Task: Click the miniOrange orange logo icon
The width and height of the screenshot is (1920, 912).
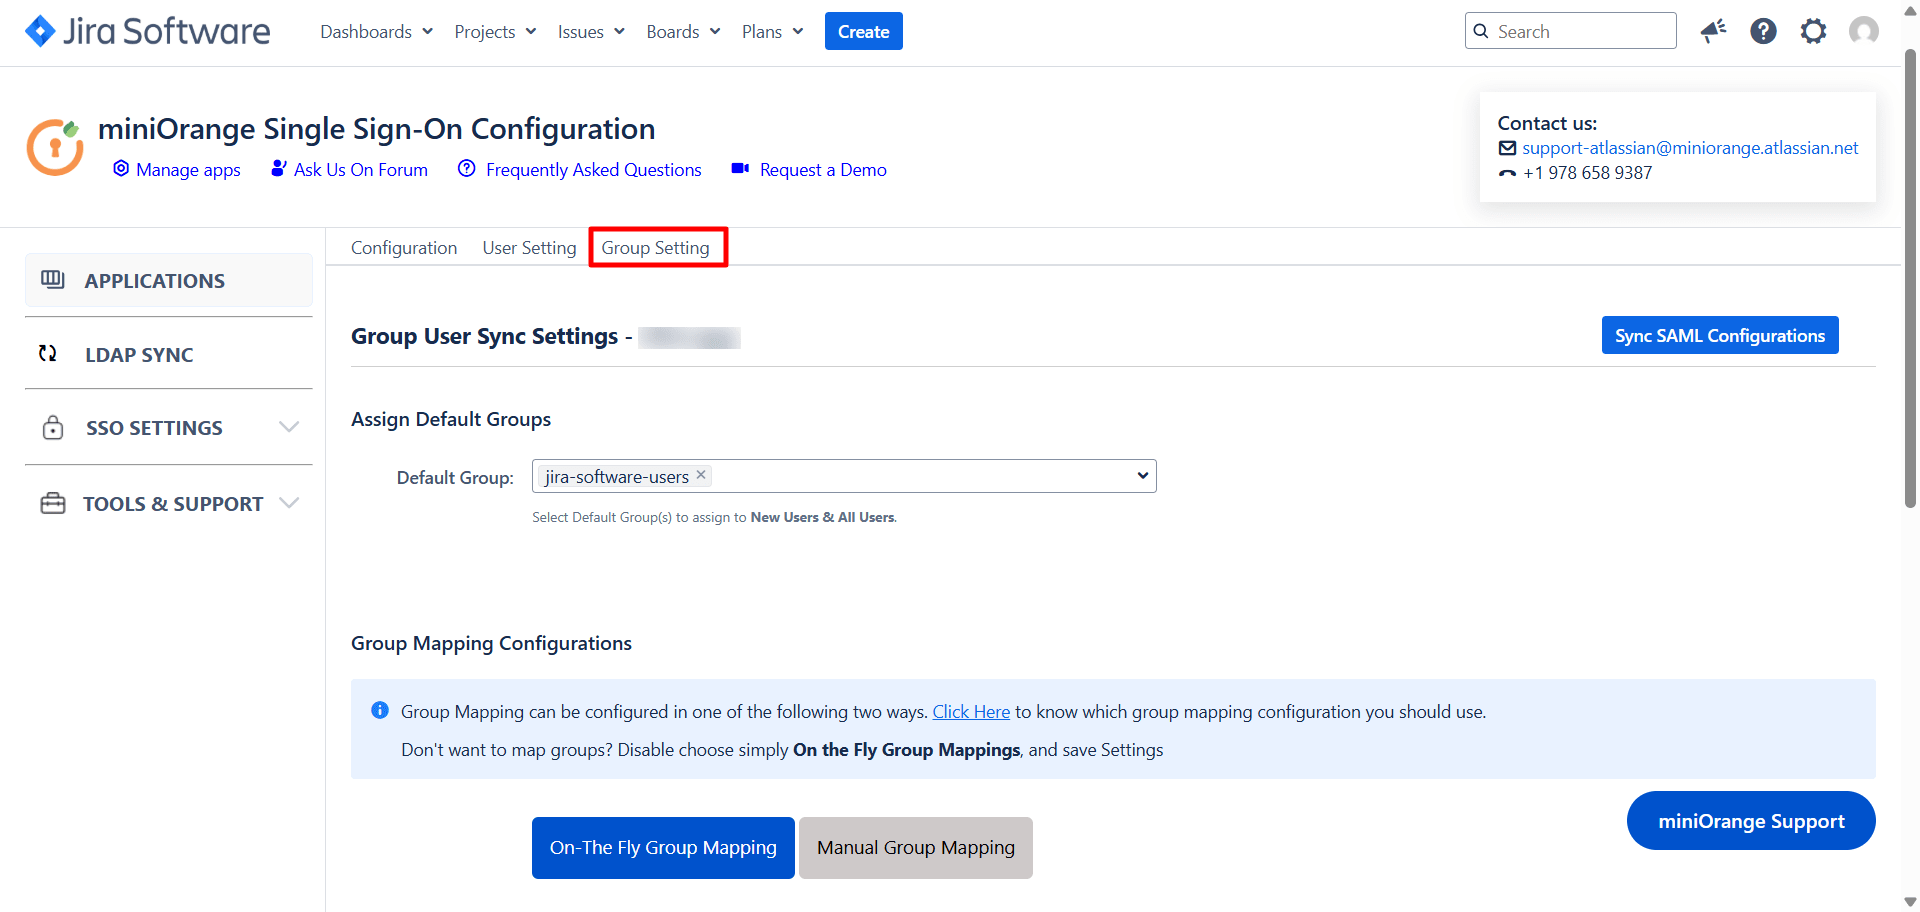Action: tap(55, 147)
